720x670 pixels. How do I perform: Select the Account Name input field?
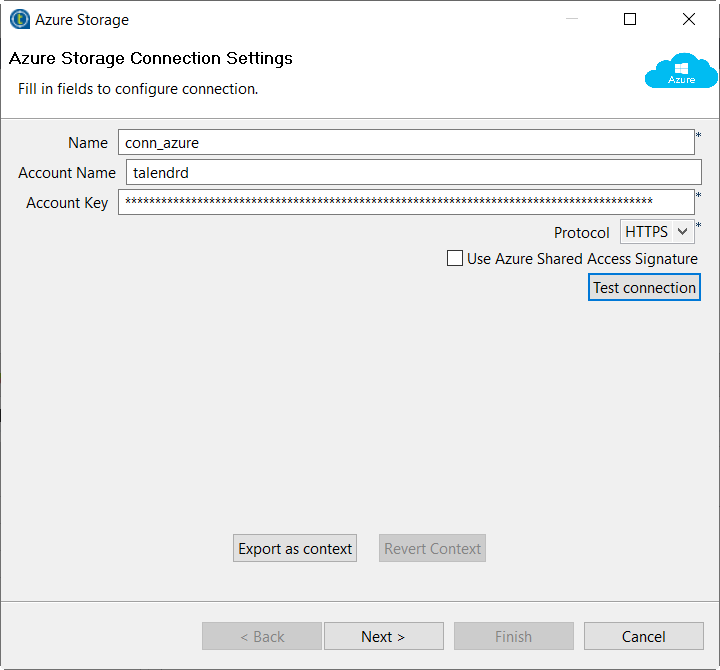point(413,173)
